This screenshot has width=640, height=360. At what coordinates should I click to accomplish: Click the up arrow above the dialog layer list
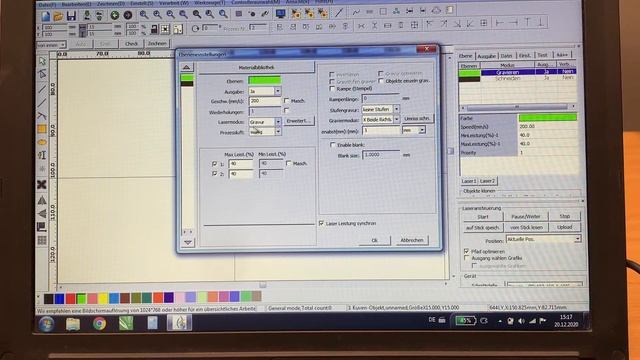pos(187,67)
